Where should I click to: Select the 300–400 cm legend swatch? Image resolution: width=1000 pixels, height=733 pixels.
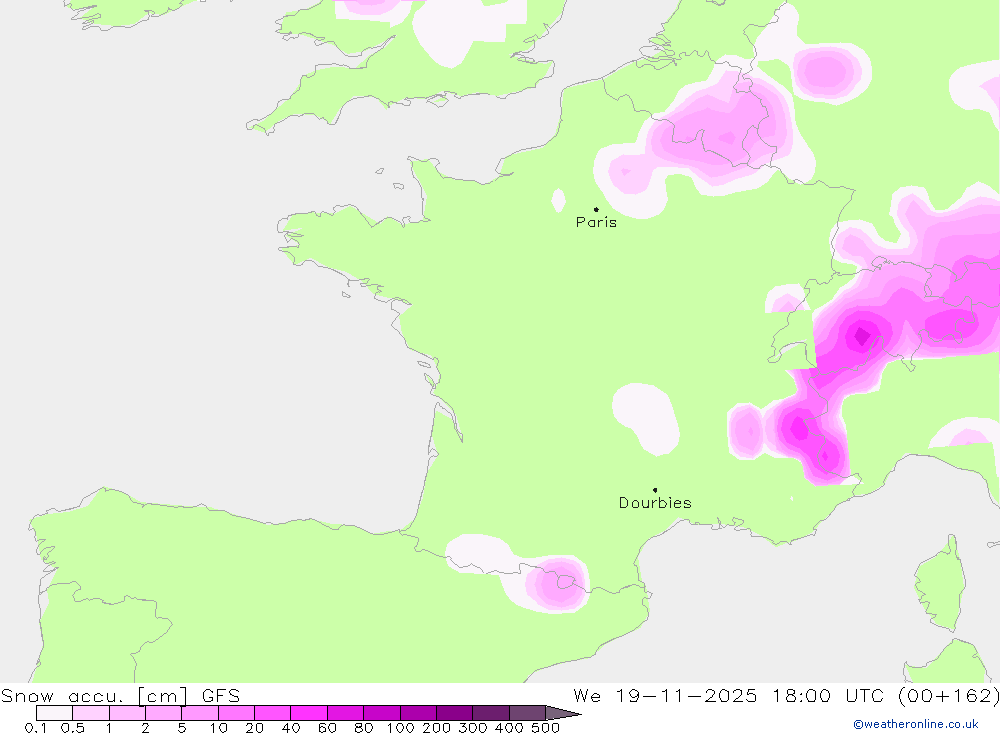[490, 713]
